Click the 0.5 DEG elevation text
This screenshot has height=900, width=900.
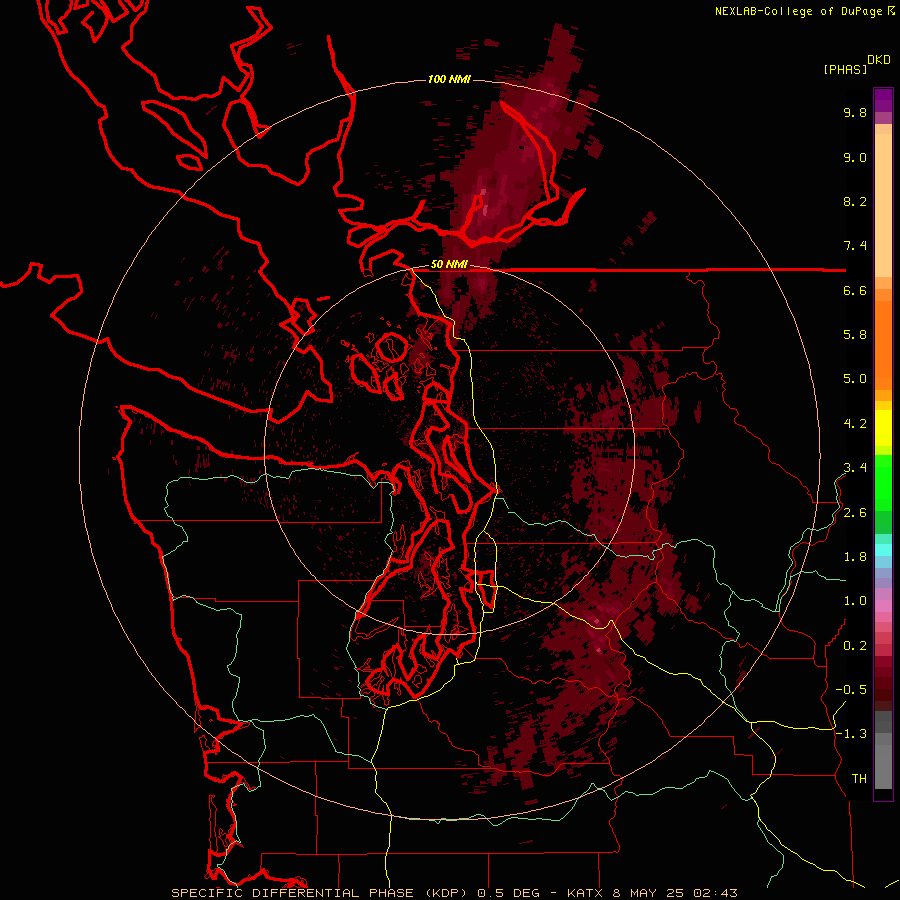pos(509,893)
